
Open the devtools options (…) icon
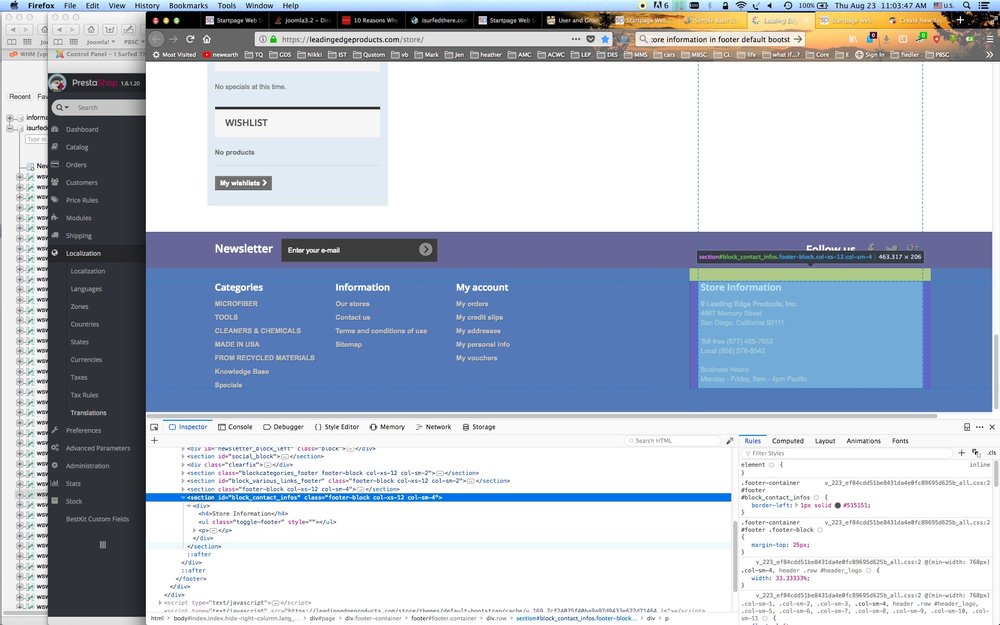pos(978,426)
